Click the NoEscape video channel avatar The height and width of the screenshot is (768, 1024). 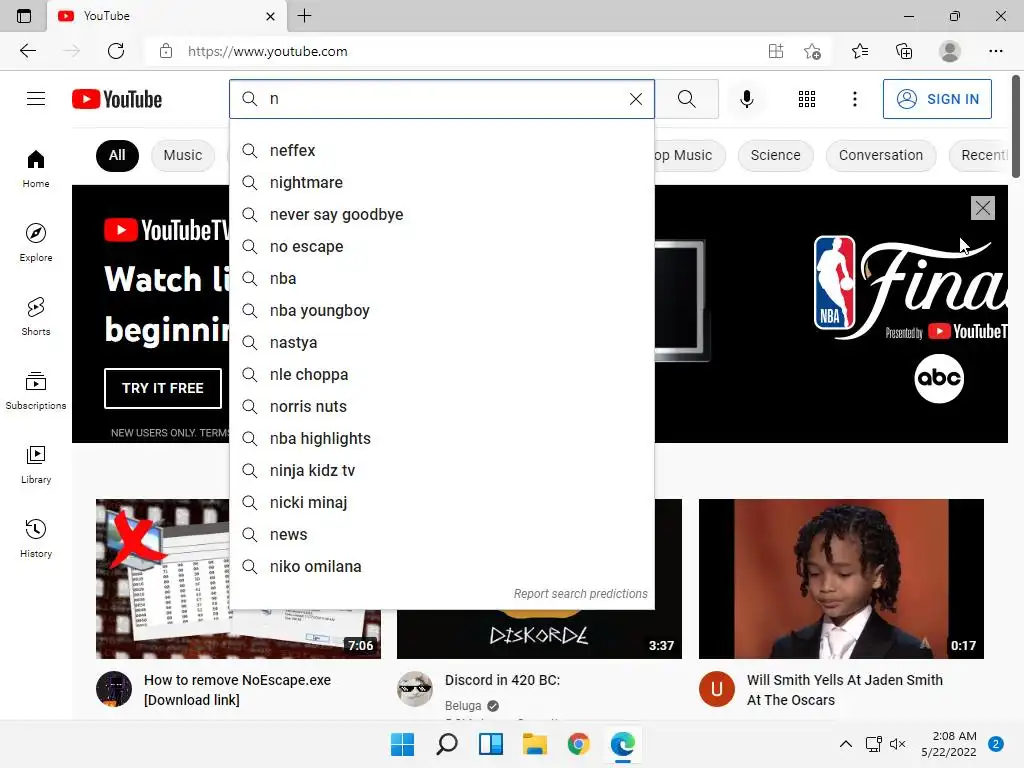pos(114,689)
